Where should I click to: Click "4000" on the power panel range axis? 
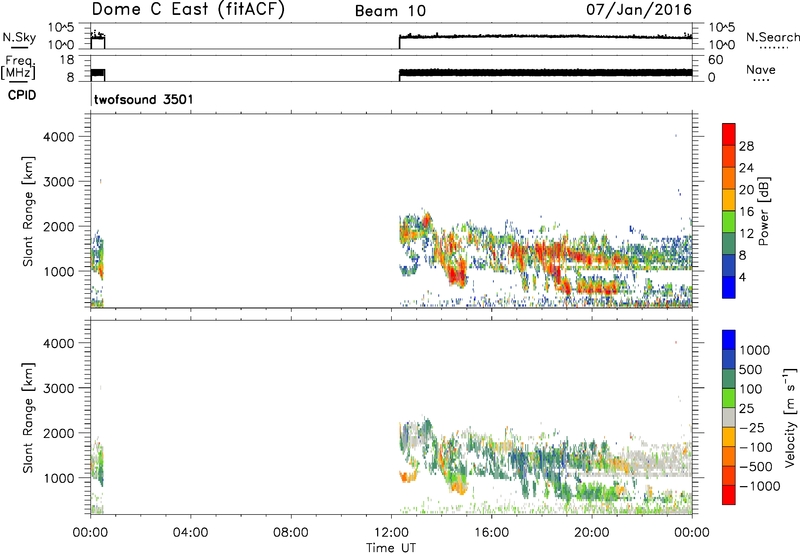click(x=59, y=137)
